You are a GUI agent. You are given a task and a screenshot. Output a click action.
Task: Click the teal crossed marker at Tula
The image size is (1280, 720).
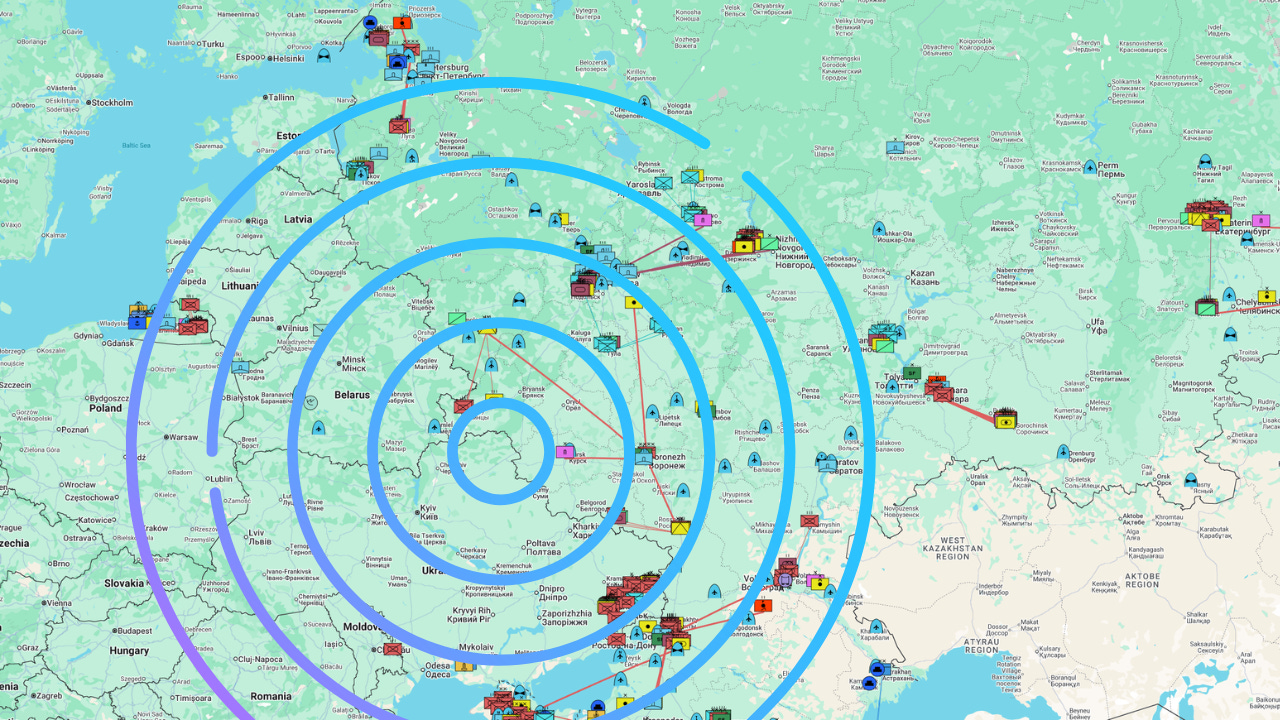tap(607, 345)
